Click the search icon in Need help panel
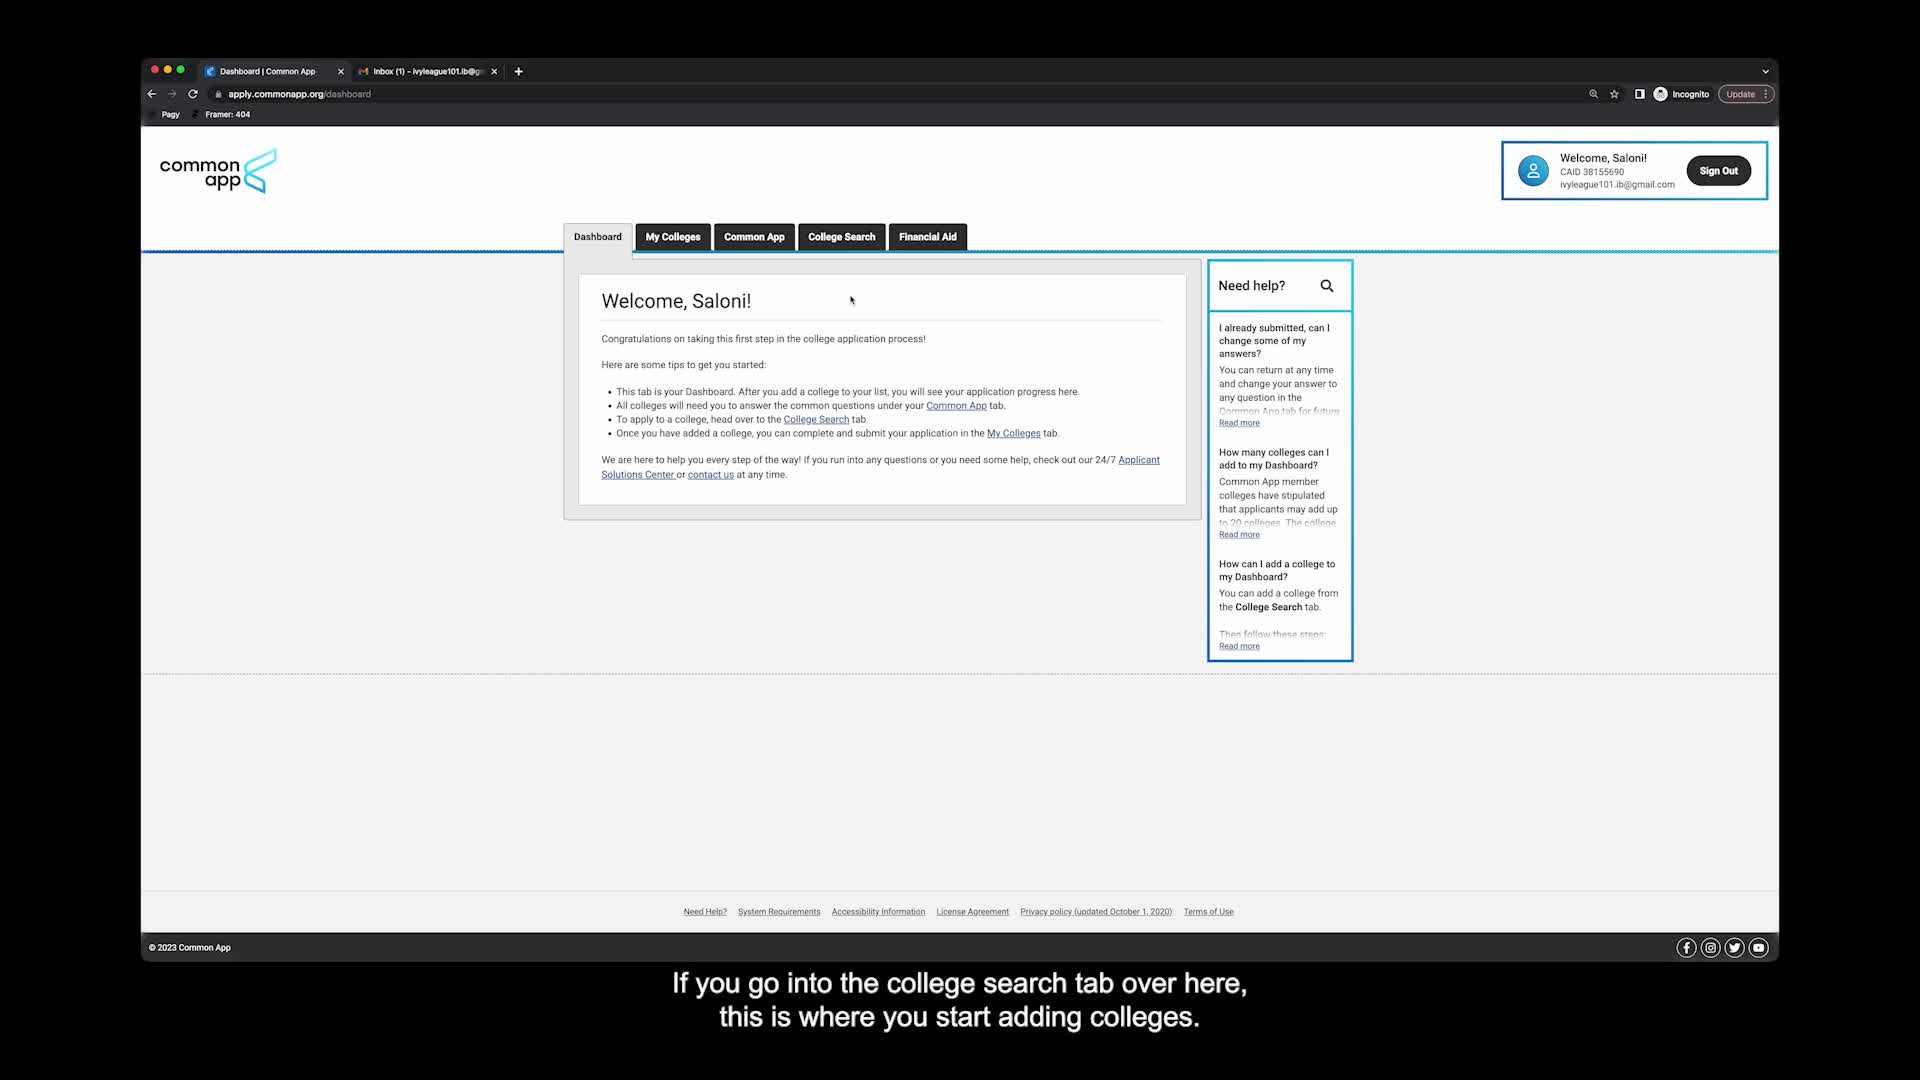 pos(1327,286)
